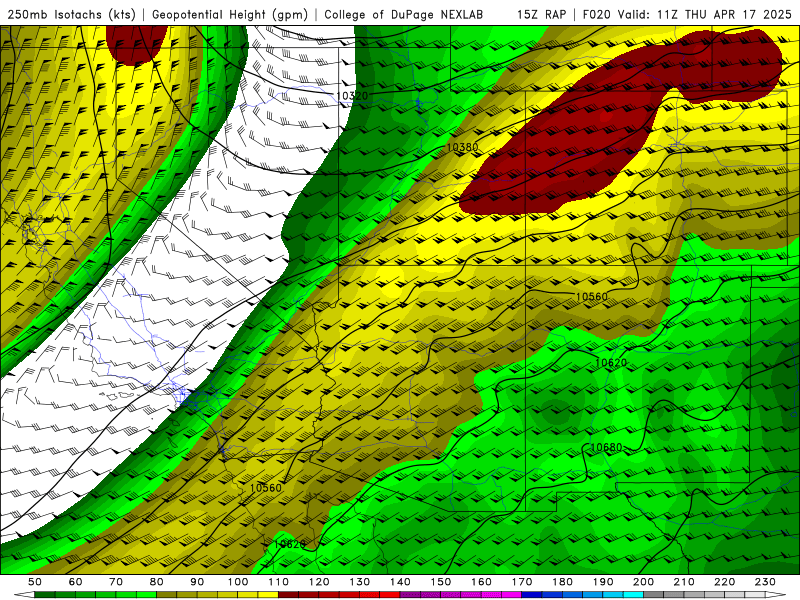Click the 'THU APR 17 2025' valid date

click(738, 14)
